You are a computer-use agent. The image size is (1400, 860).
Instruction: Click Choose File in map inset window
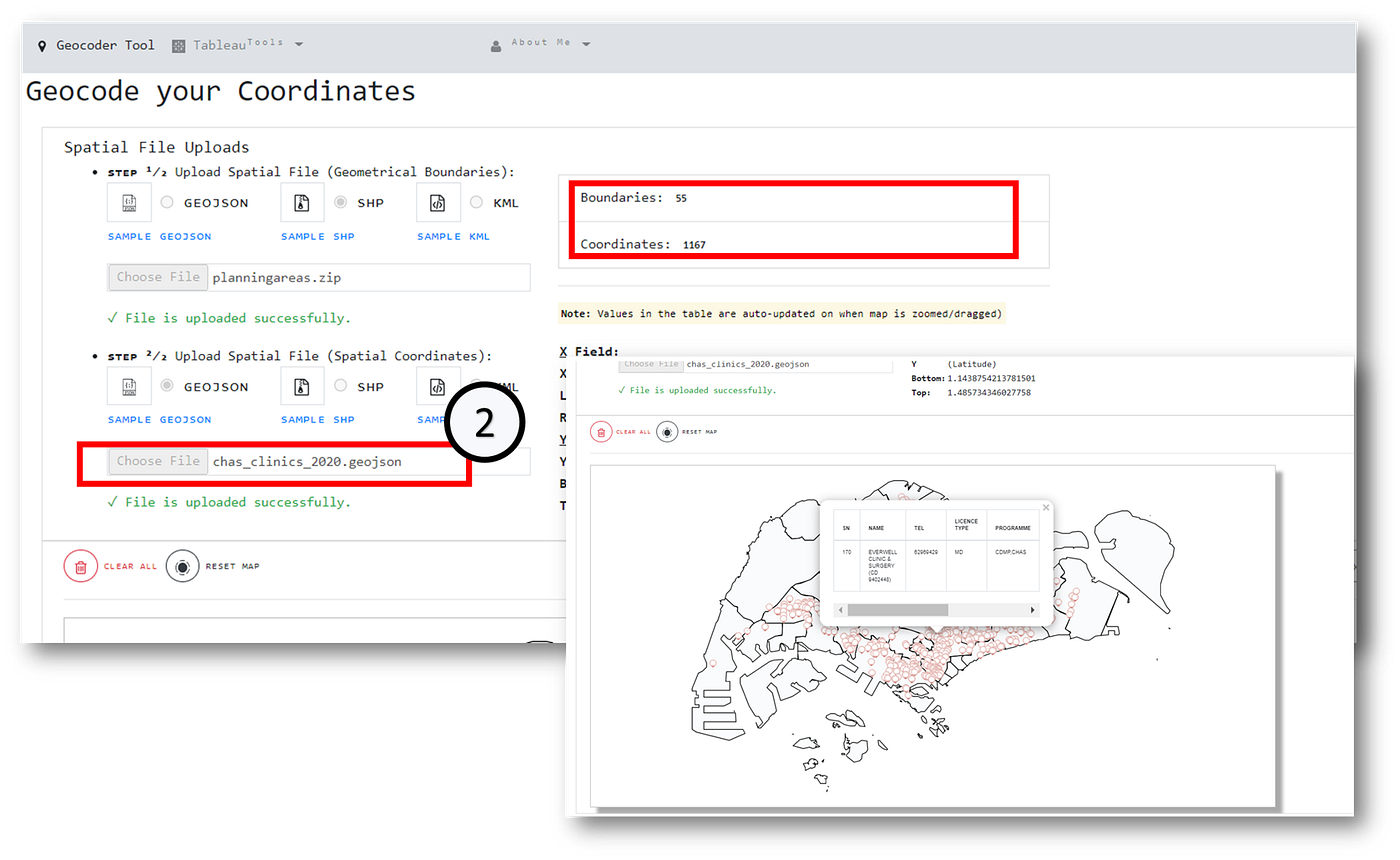coord(651,364)
